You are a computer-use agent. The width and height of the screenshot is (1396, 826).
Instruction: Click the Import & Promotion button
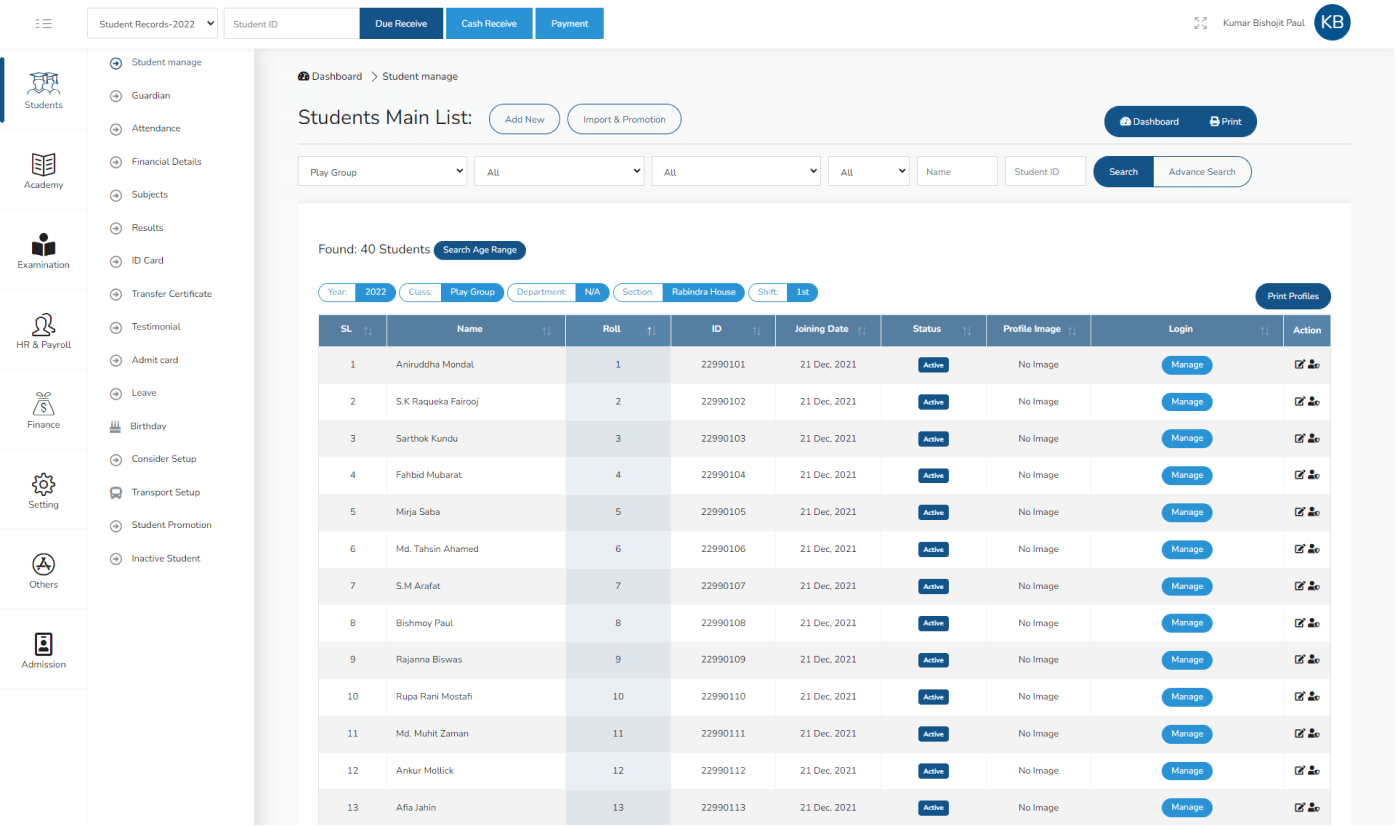624,120
